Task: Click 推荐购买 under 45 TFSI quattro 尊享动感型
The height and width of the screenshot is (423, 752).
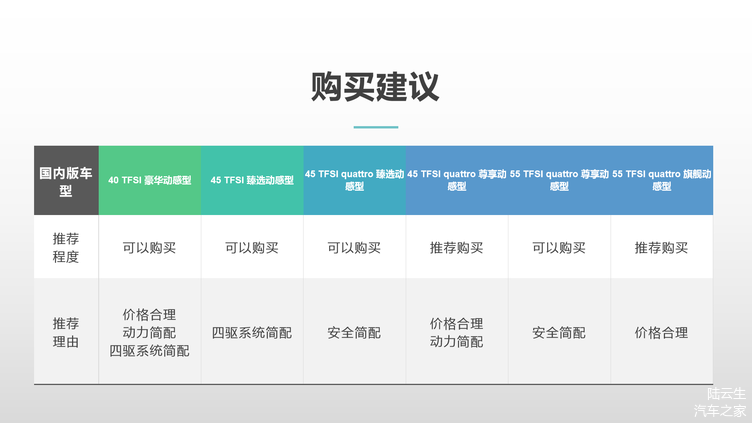Action: [x=457, y=248]
